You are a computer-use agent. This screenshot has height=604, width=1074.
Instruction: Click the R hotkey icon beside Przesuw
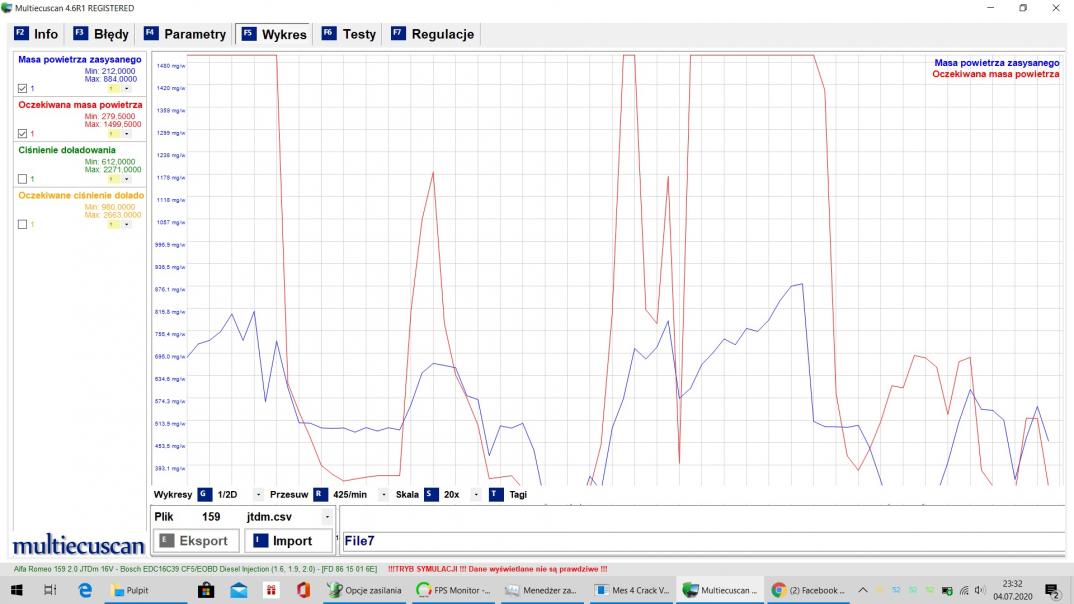point(320,494)
